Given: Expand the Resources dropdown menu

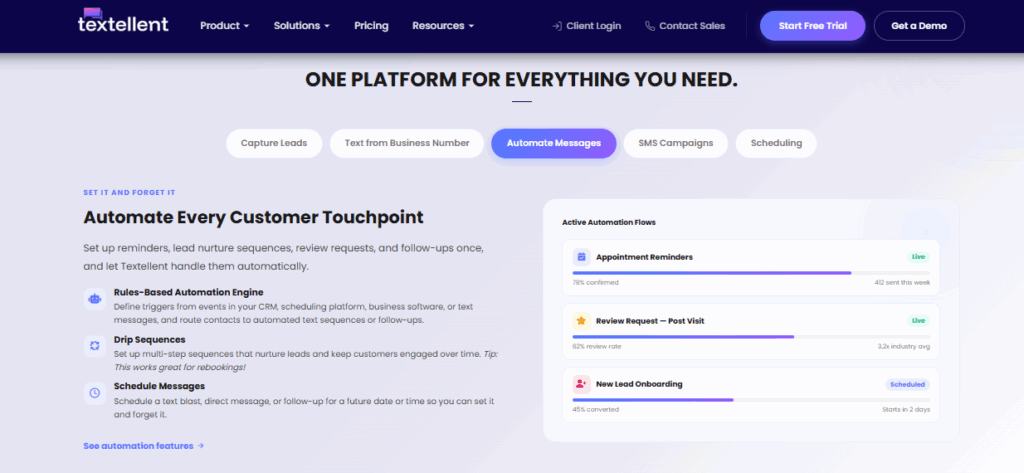Looking at the screenshot, I should (443, 26).
